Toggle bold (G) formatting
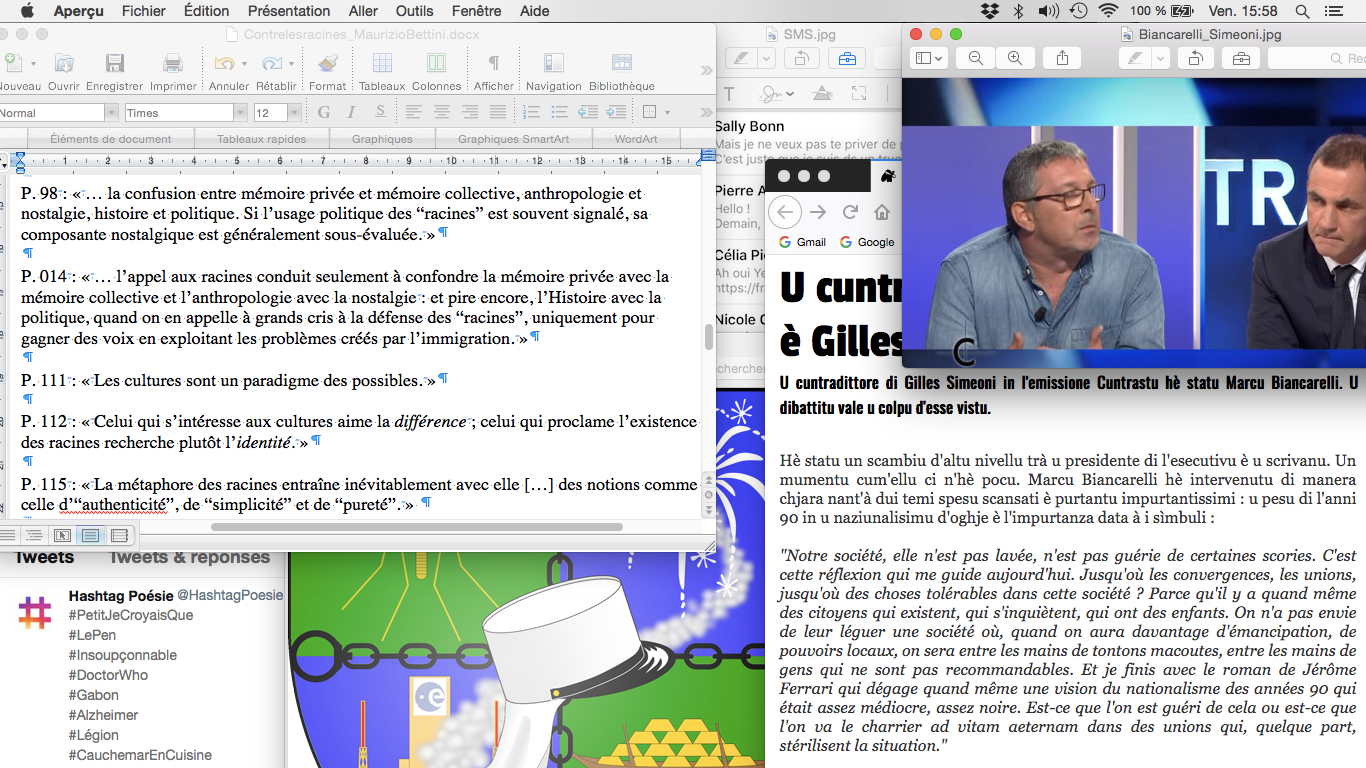Image resolution: width=1366 pixels, height=768 pixels. 323,112
